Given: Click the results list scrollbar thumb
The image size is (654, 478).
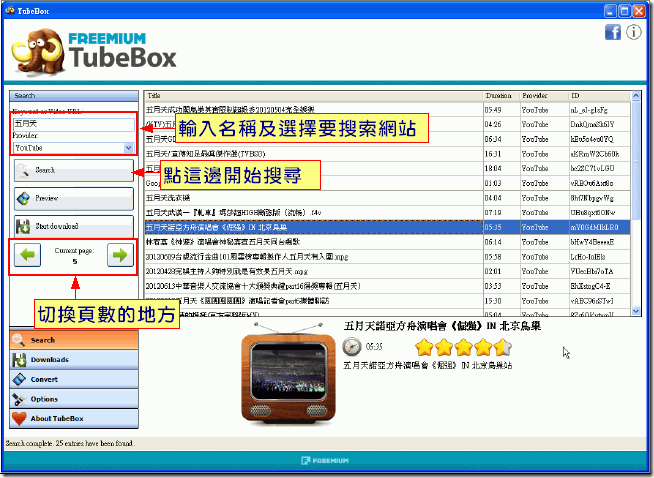Looking at the screenshot, I should click(636, 160).
